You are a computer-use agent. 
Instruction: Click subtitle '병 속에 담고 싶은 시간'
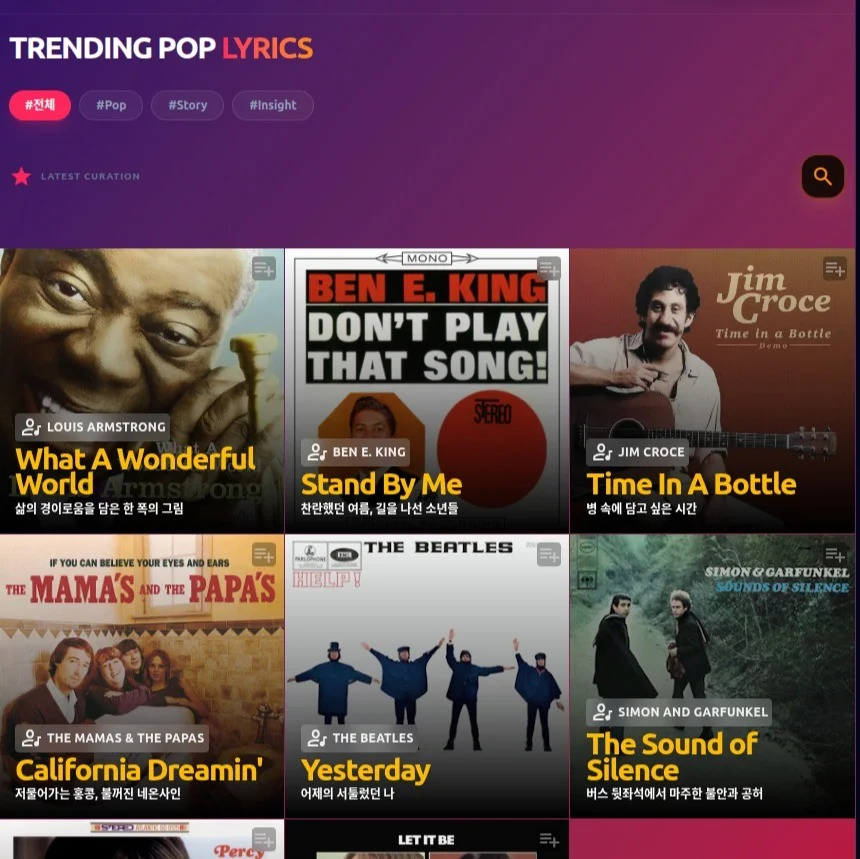(x=641, y=509)
